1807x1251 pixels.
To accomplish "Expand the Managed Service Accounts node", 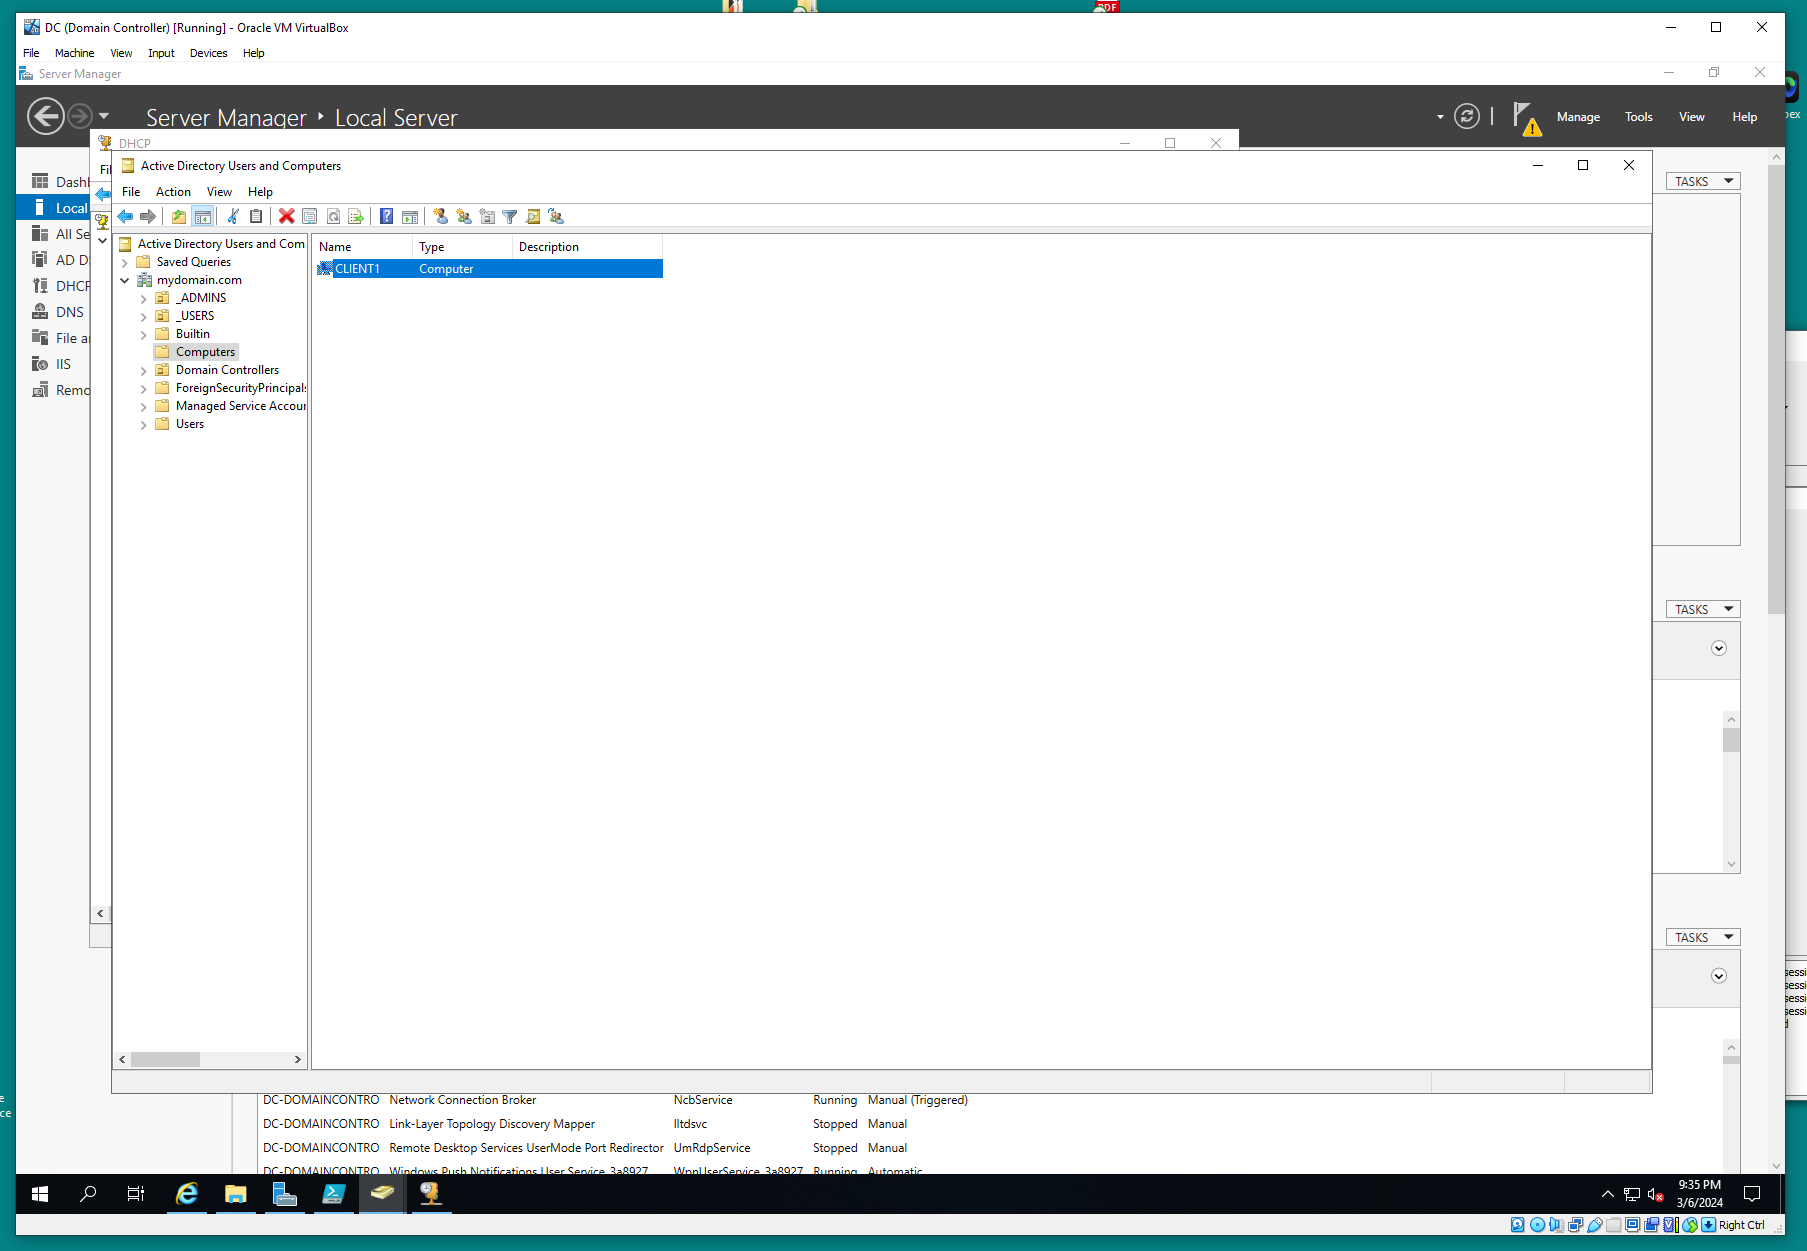I will 144,407.
